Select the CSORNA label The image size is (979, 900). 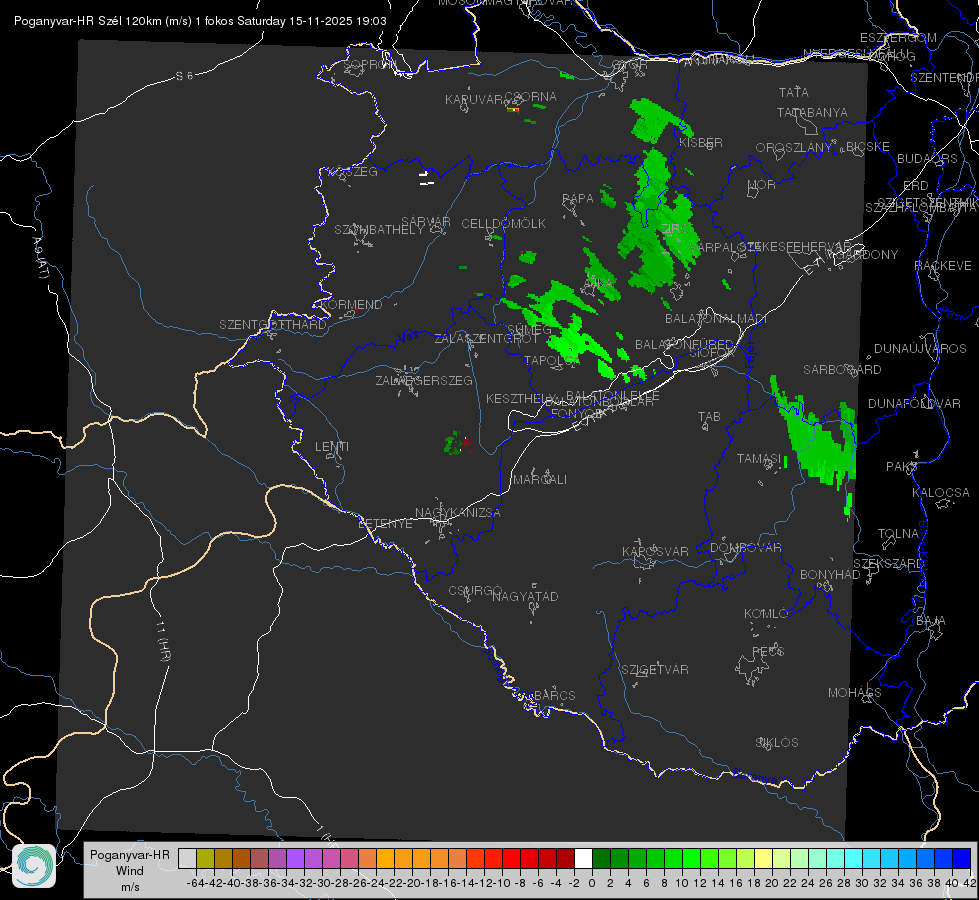[531, 97]
